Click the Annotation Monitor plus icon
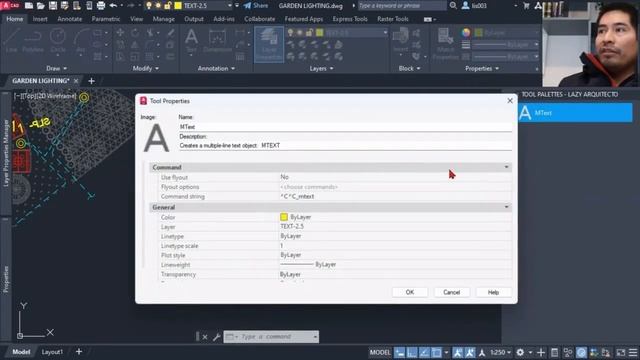The image size is (640, 360). [x=541, y=352]
